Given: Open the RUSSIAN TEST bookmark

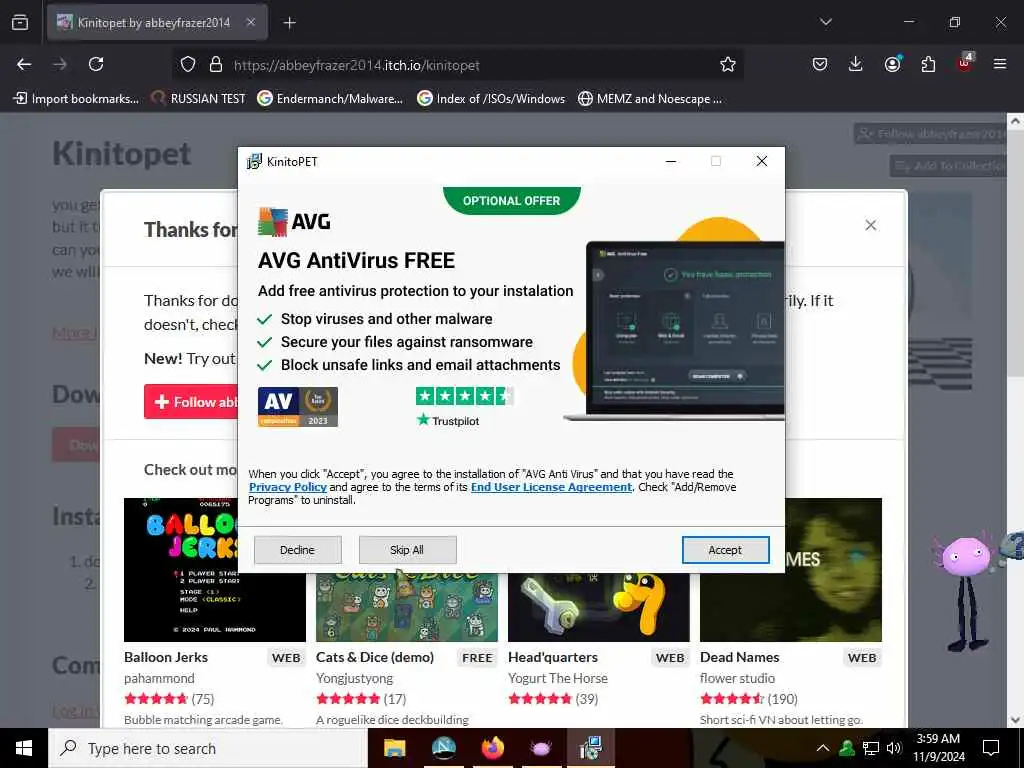Looking at the screenshot, I should click(x=198, y=99).
